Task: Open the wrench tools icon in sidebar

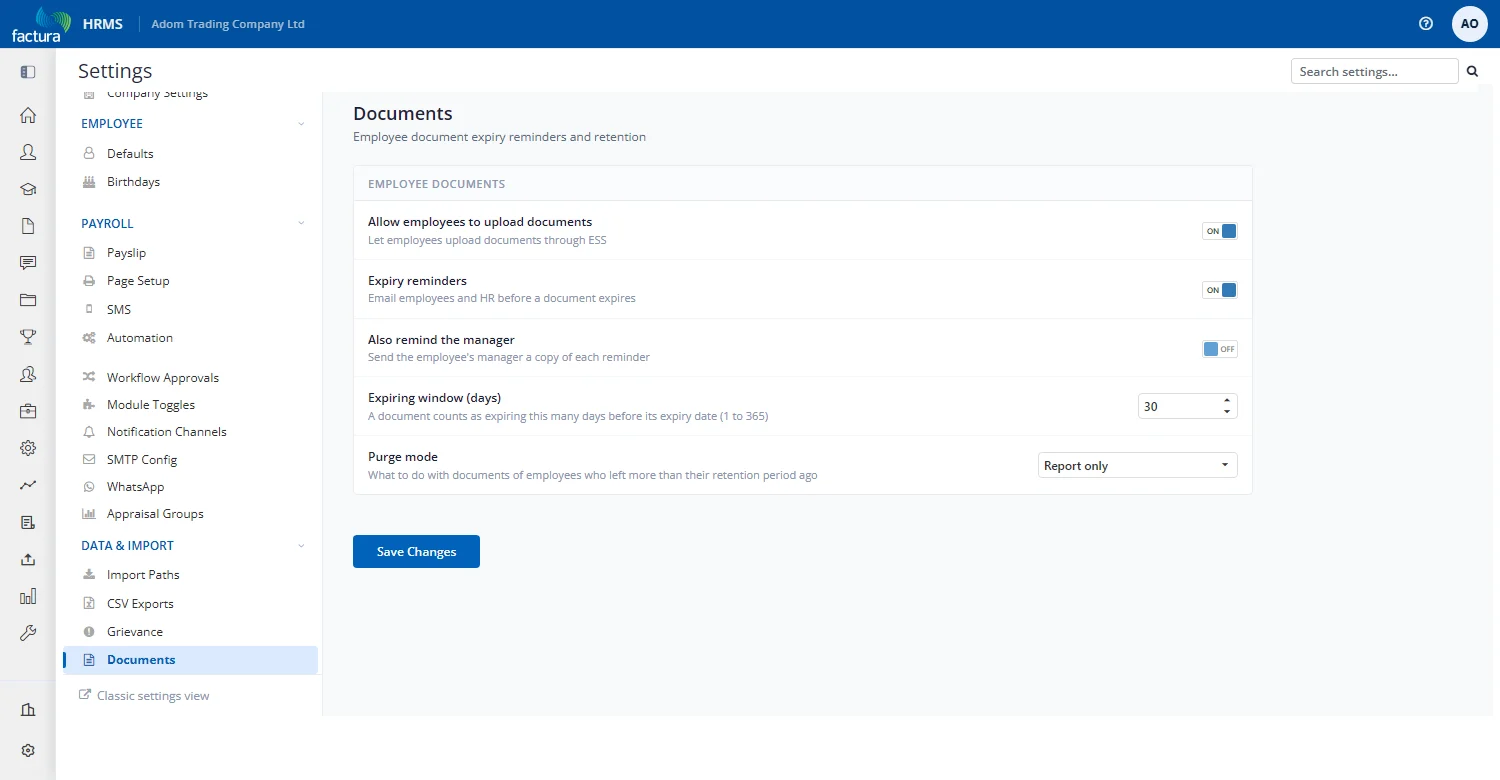Action: pyautogui.click(x=28, y=633)
